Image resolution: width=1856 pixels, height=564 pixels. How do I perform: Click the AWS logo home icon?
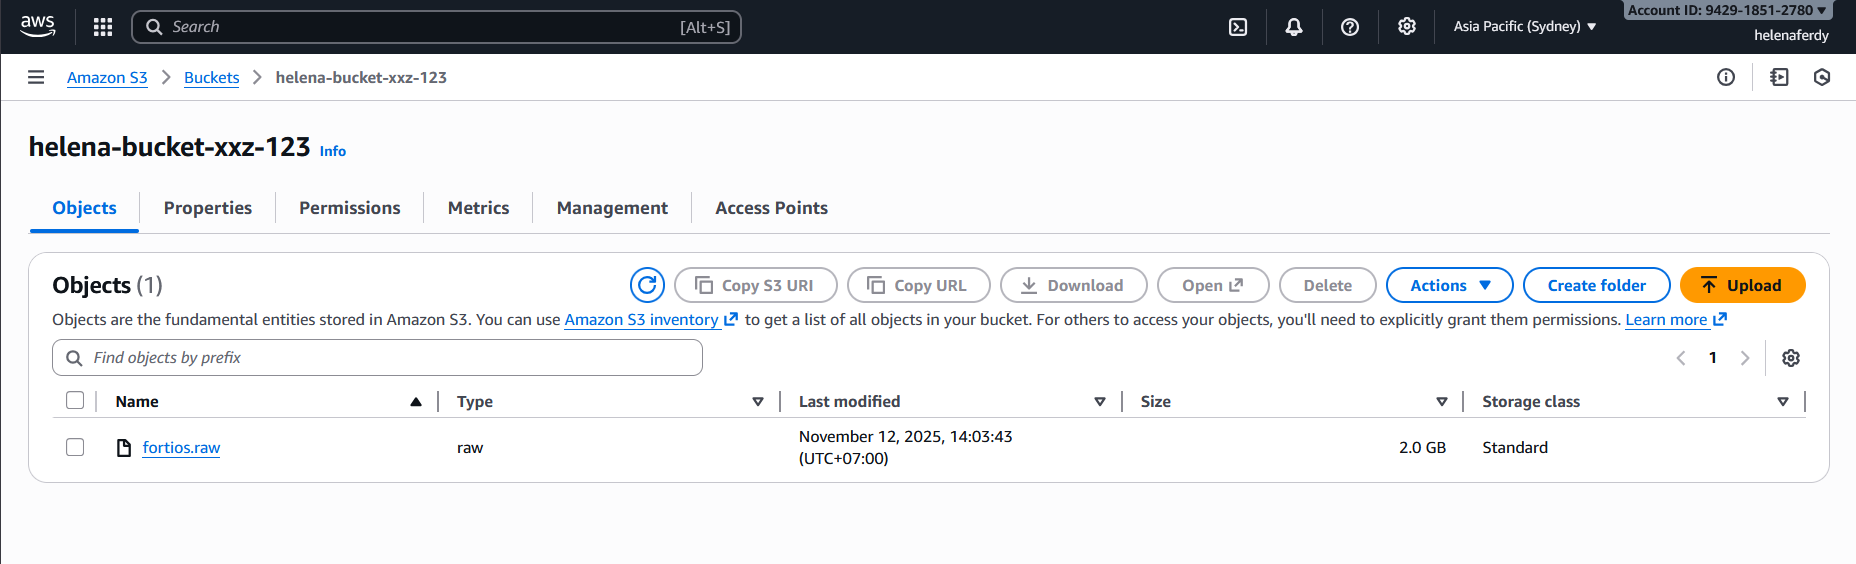tap(38, 26)
